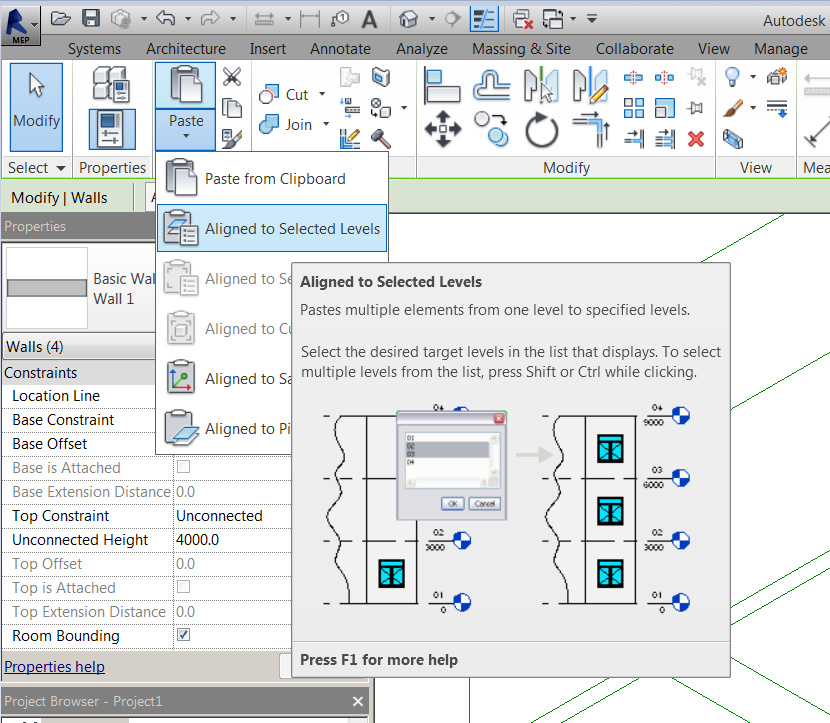The image size is (830, 723).
Task: Select the Copy tool circles icon
Action: [491, 129]
